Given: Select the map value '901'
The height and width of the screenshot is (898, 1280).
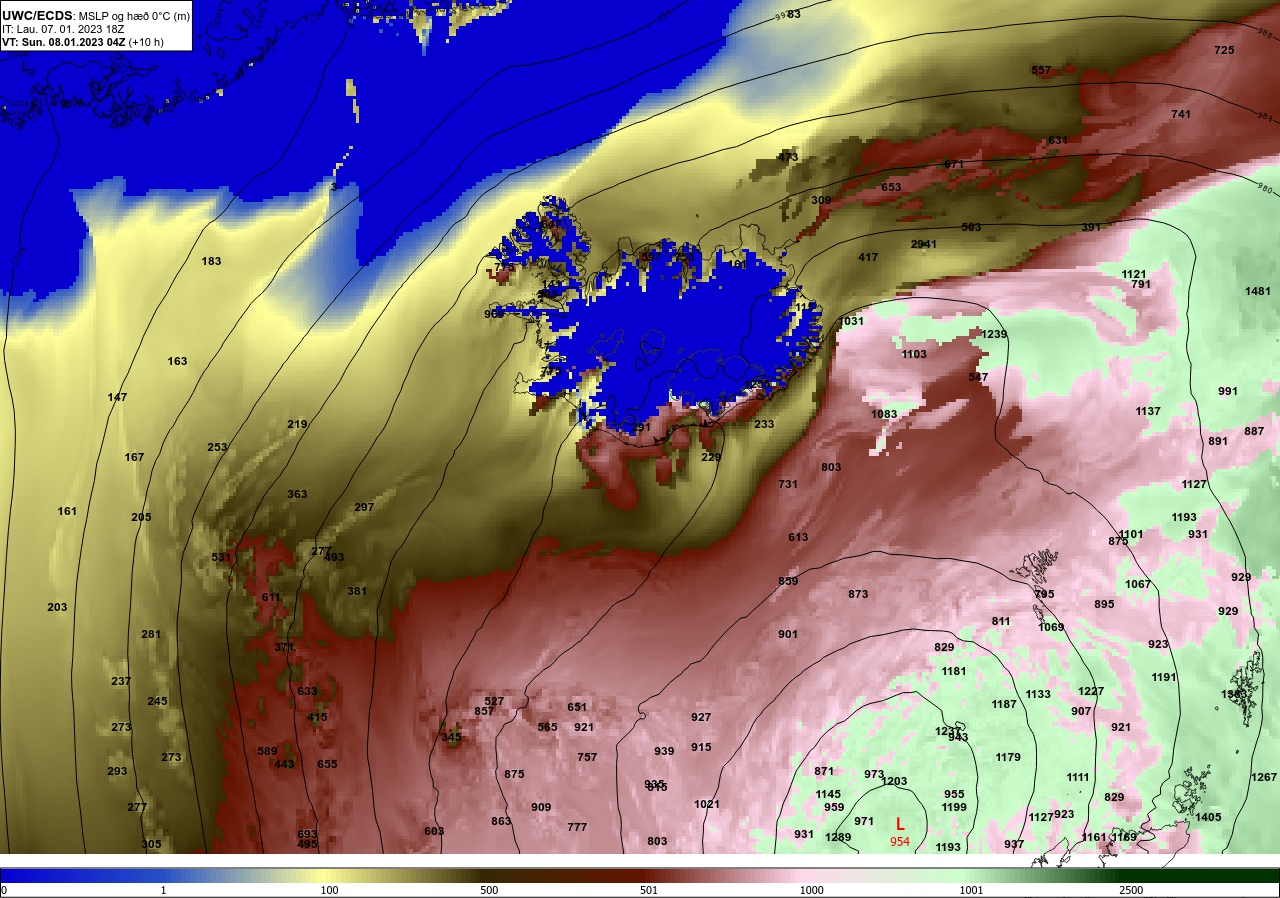Looking at the screenshot, I should (x=788, y=634).
